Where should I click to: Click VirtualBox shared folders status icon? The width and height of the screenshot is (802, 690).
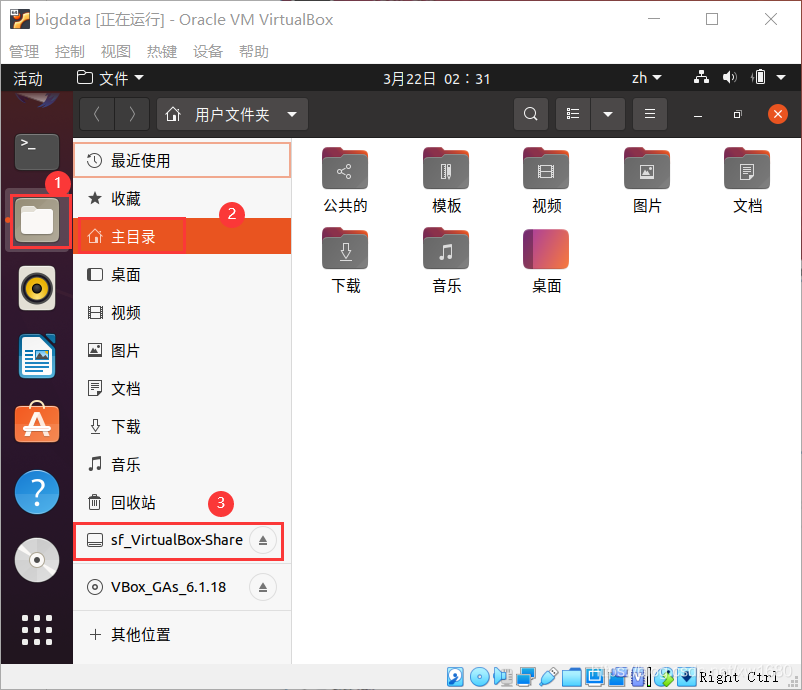coord(571,677)
